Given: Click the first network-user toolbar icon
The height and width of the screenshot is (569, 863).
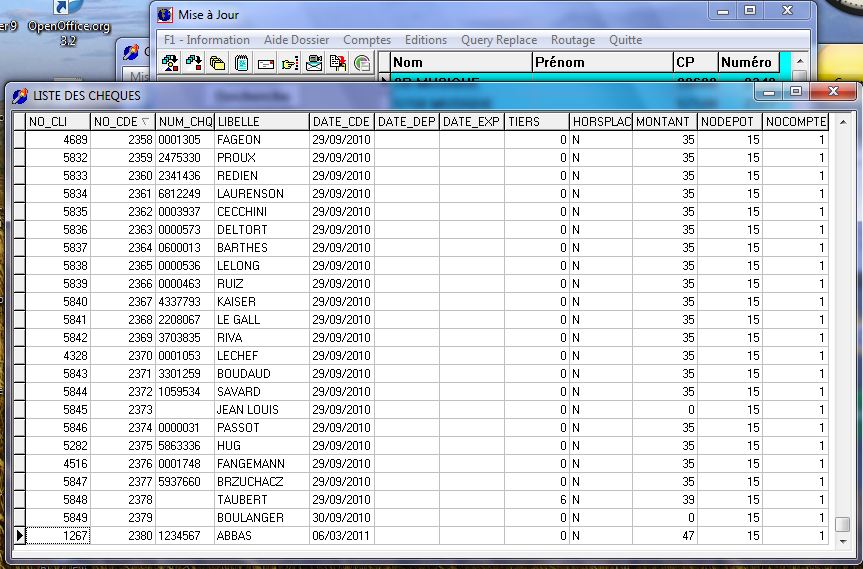Looking at the screenshot, I should pyautogui.click(x=170, y=63).
